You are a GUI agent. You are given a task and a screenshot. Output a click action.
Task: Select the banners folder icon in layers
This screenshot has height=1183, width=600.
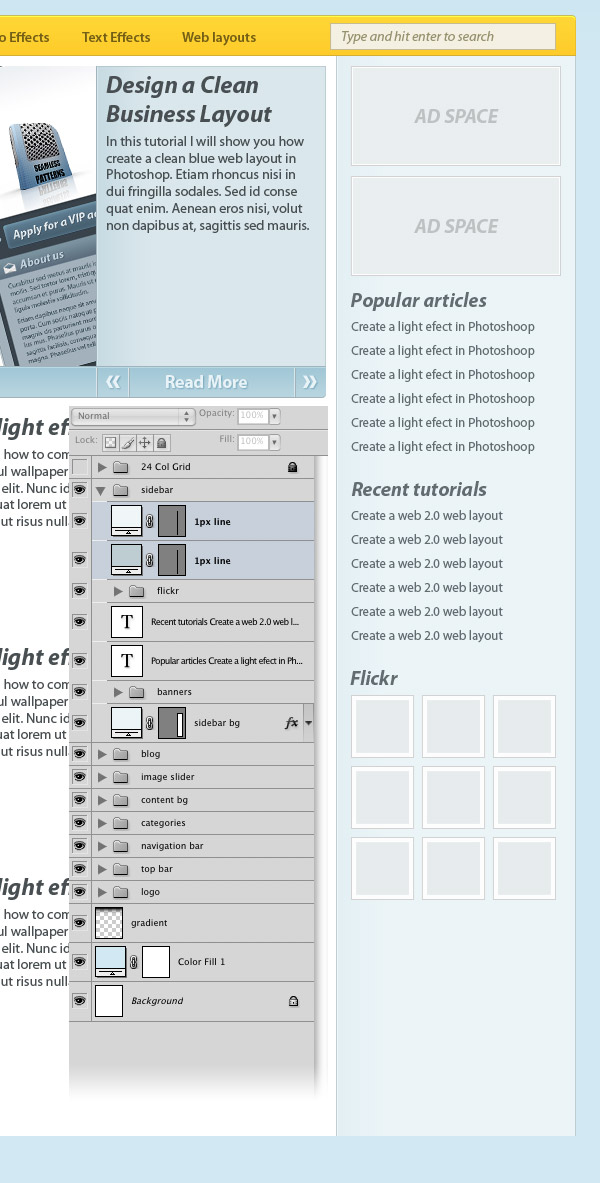(137, 692)
